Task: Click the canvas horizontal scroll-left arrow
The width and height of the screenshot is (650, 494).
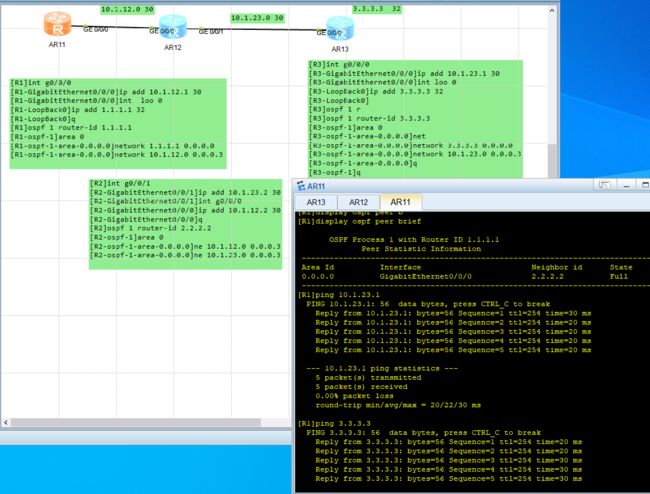Action: [6, 422]
